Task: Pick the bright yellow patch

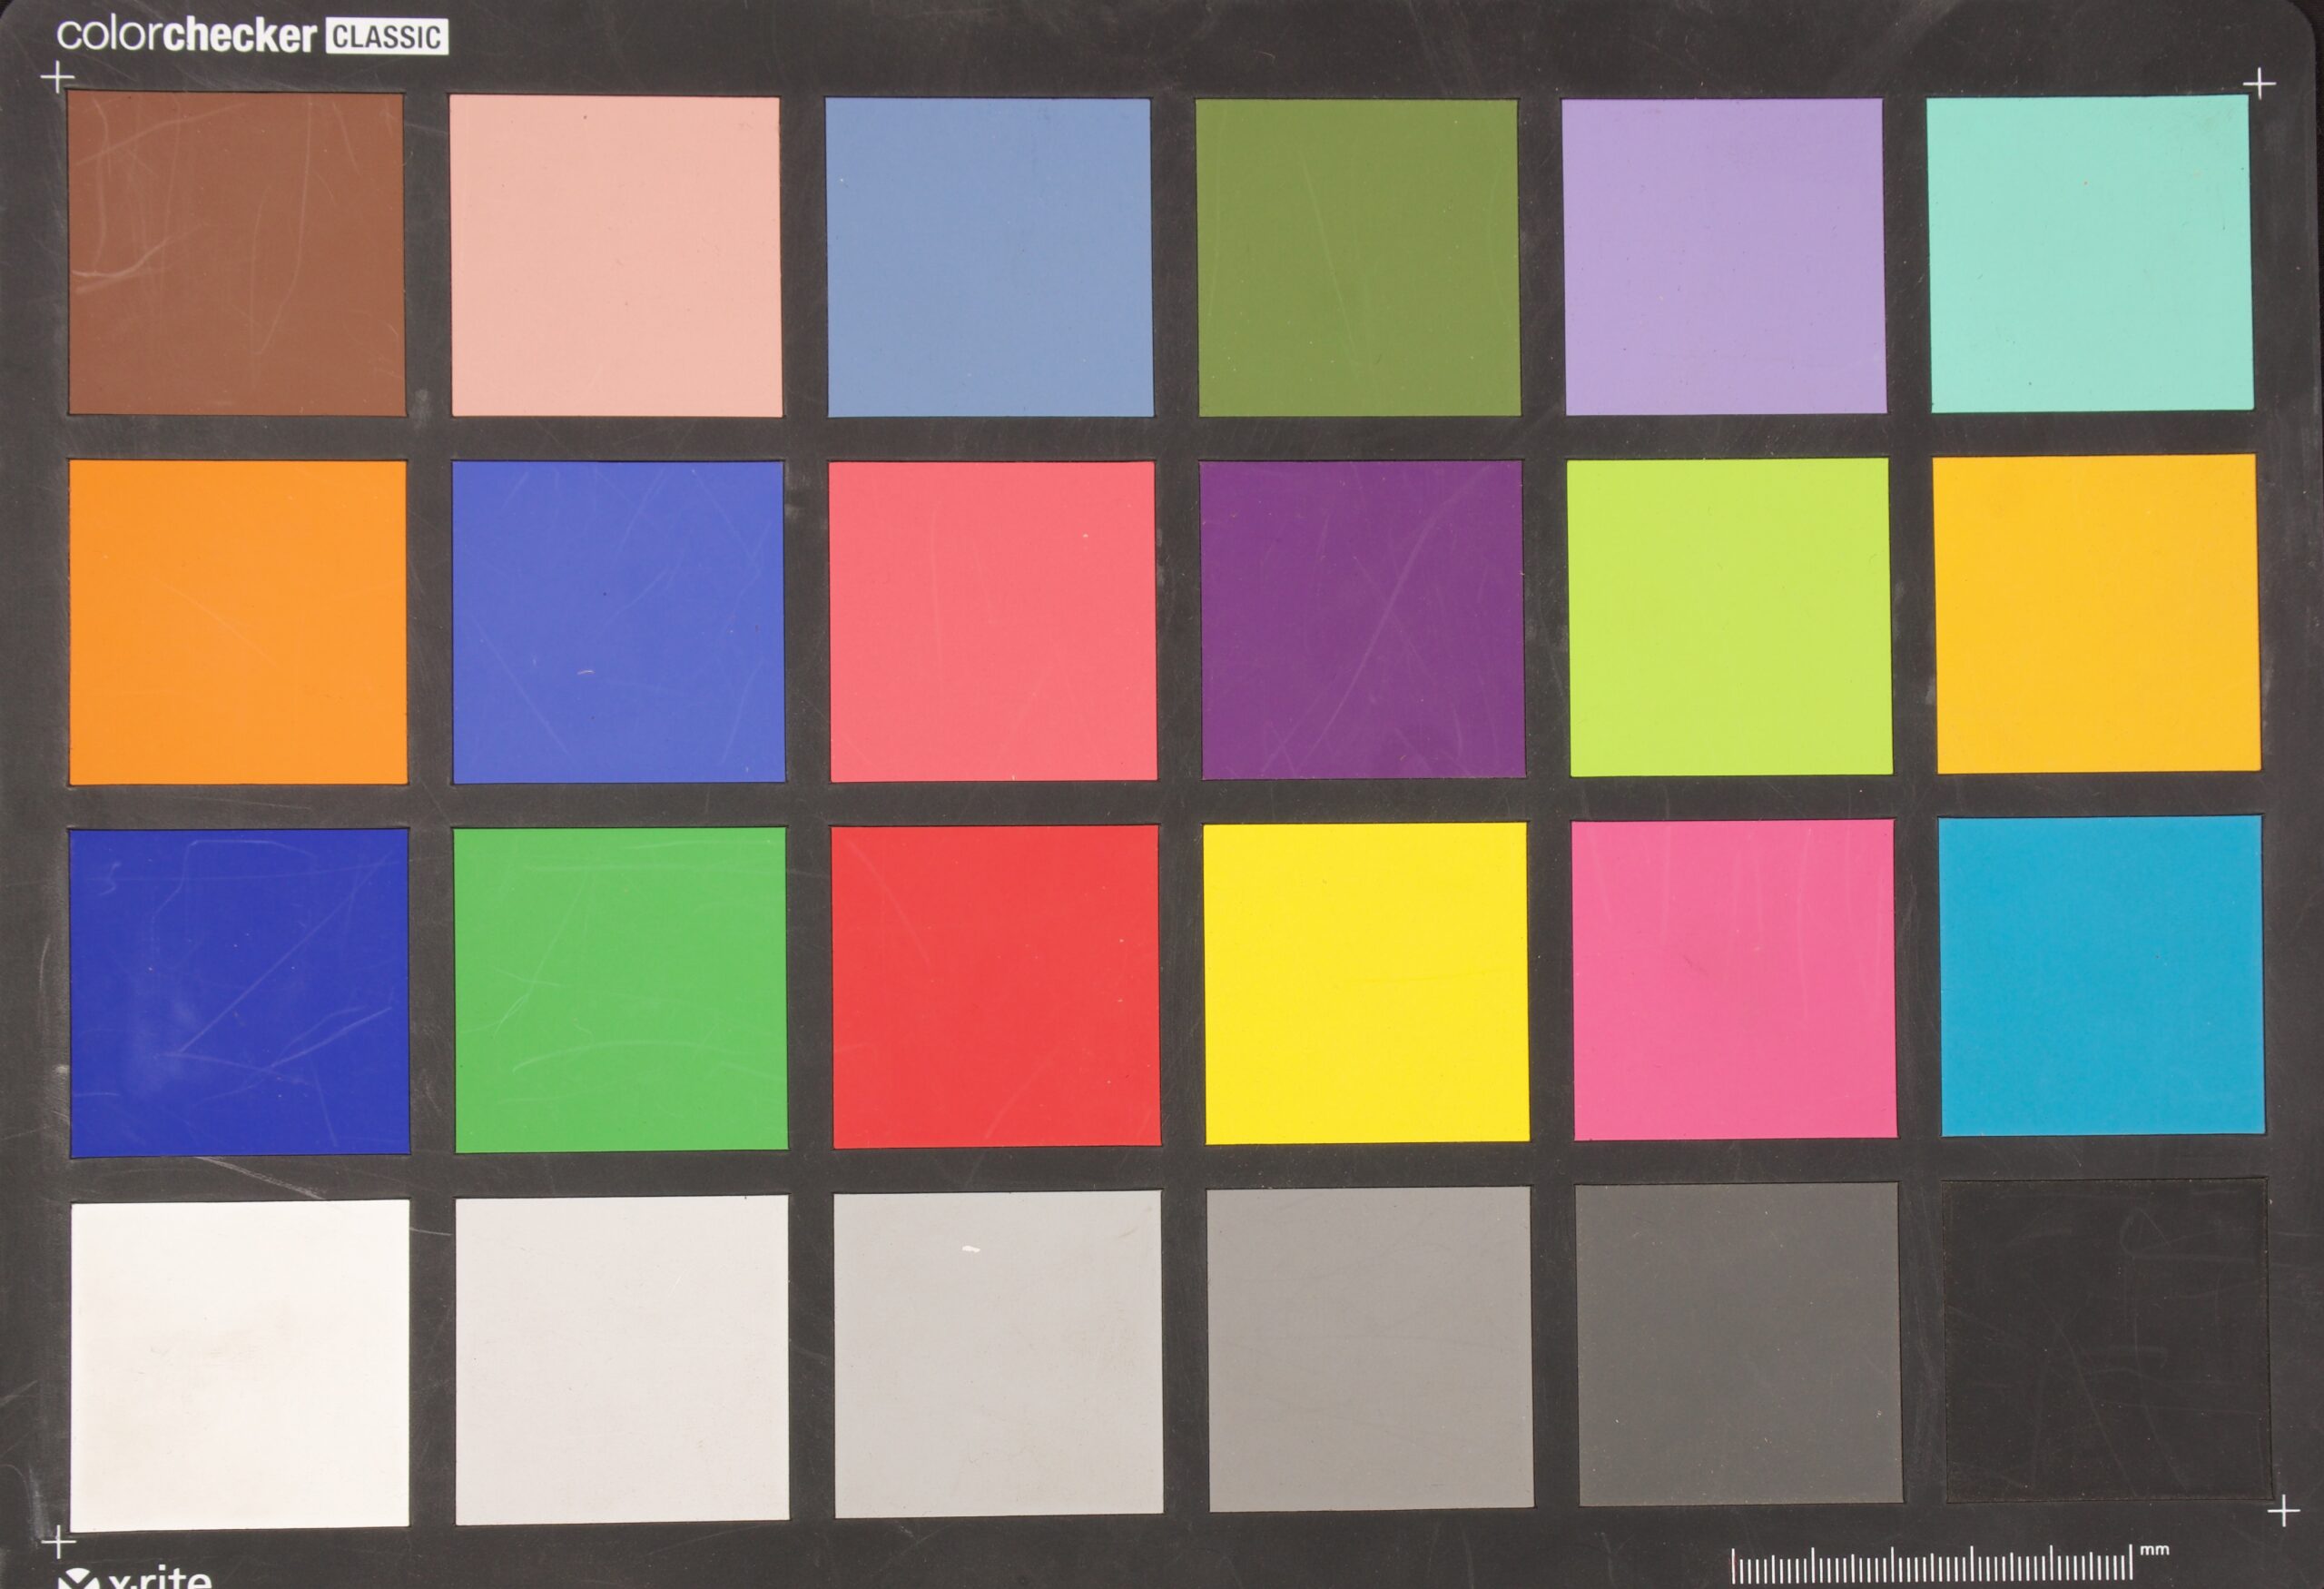Action: 1365,983
